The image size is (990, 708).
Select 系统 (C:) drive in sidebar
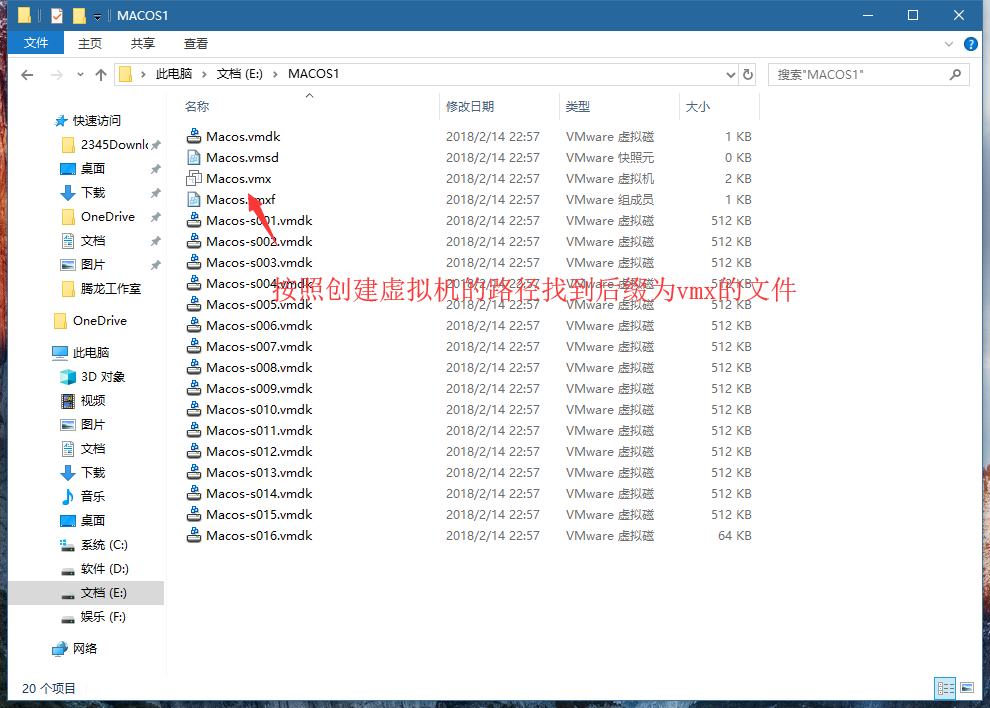(x=104, y=544)
